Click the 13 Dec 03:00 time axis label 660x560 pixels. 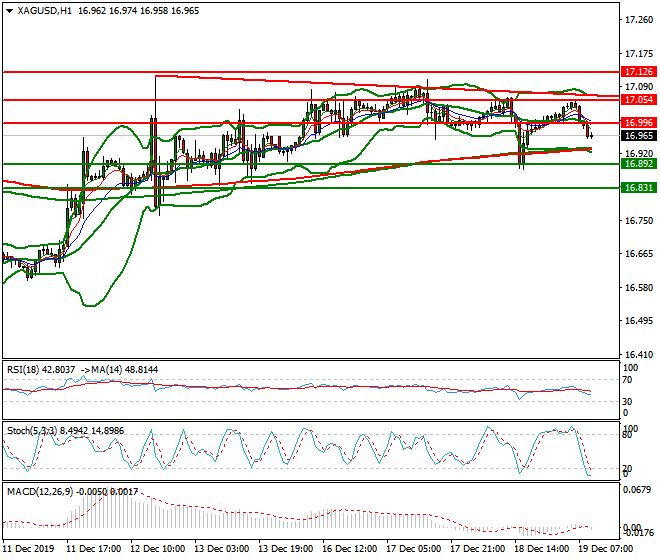(221, 549)
